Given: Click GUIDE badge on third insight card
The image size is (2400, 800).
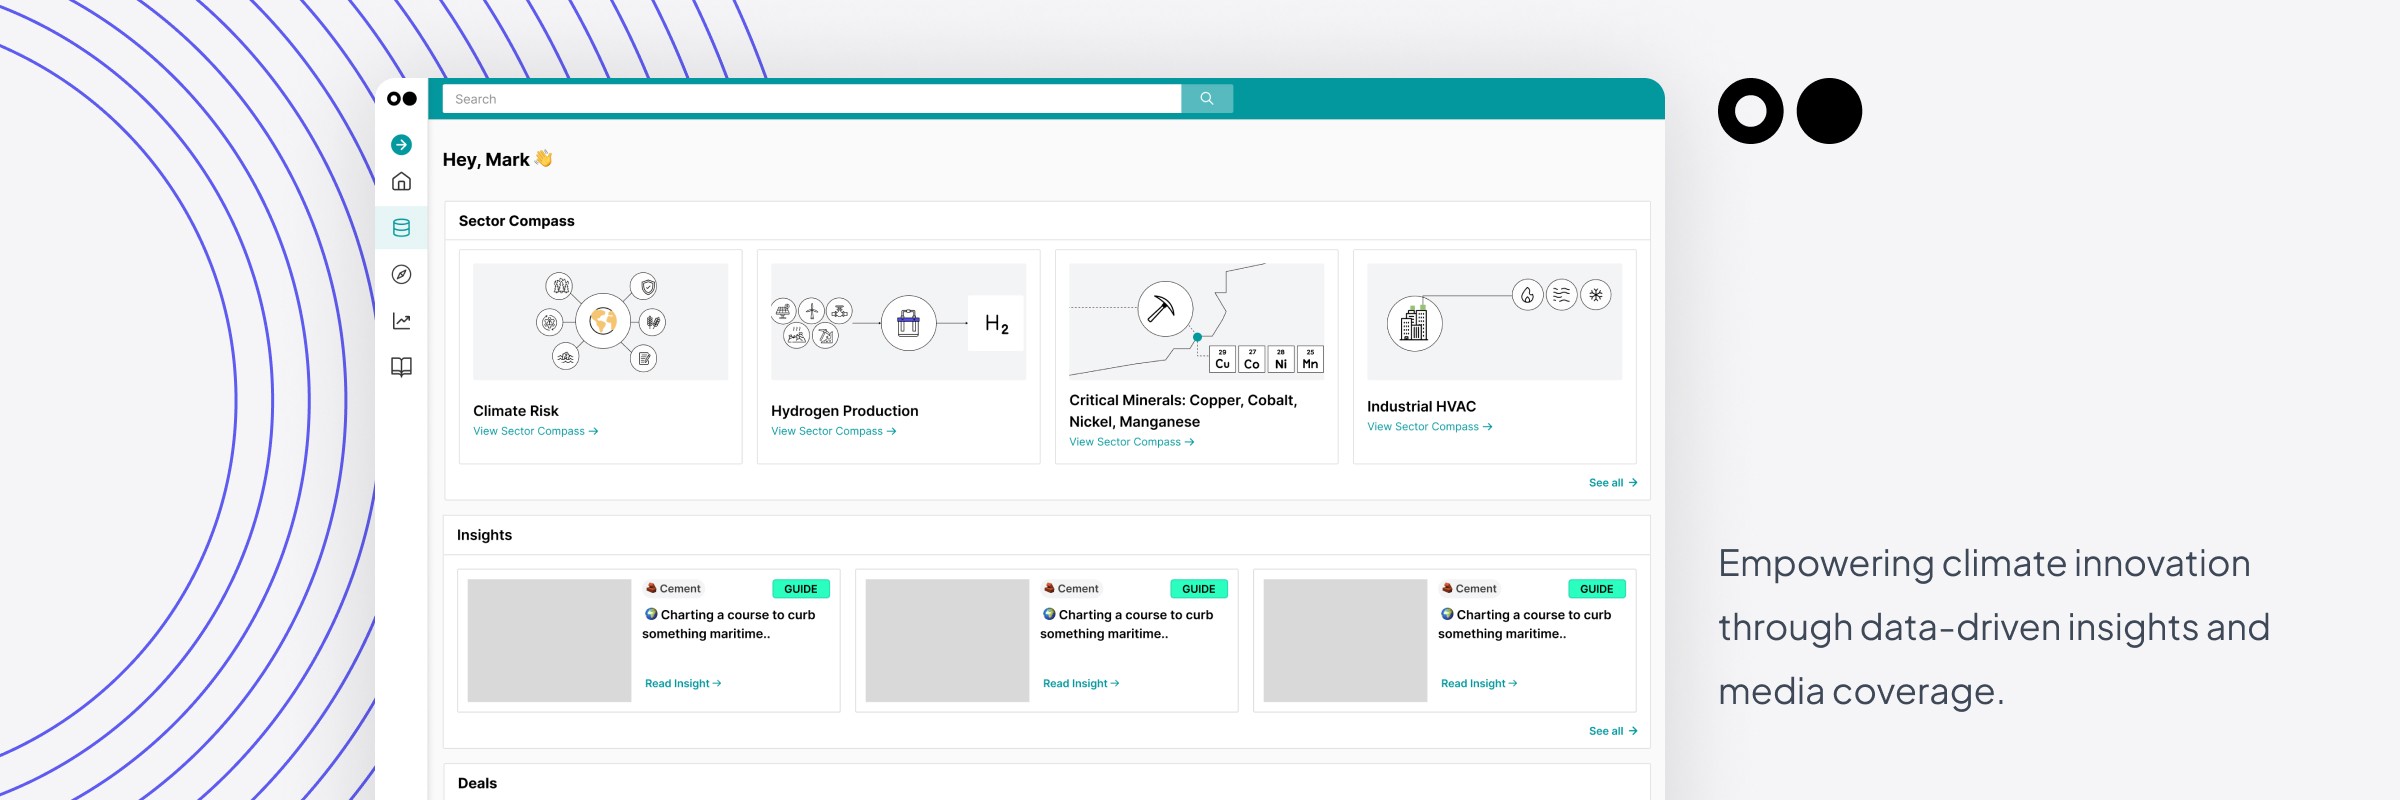Looking at the screenshot, I should point(1597,589).
